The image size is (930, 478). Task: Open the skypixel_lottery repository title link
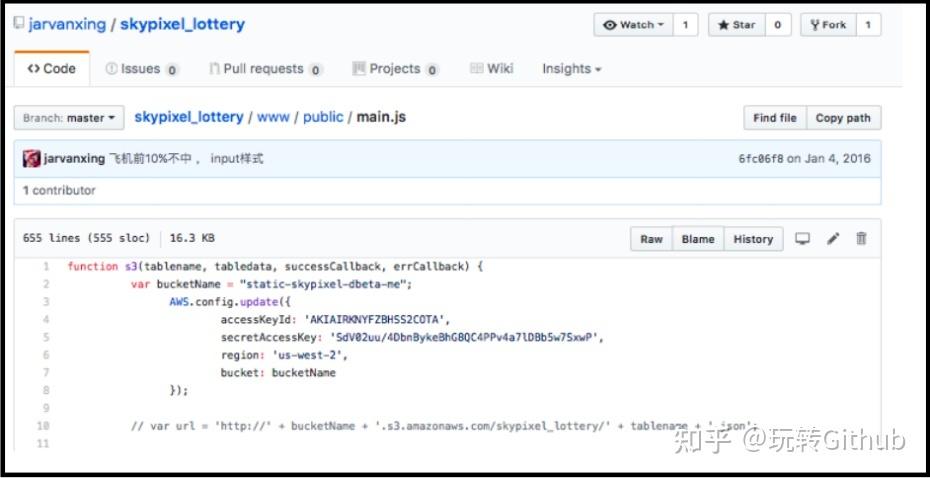(182, 25)
